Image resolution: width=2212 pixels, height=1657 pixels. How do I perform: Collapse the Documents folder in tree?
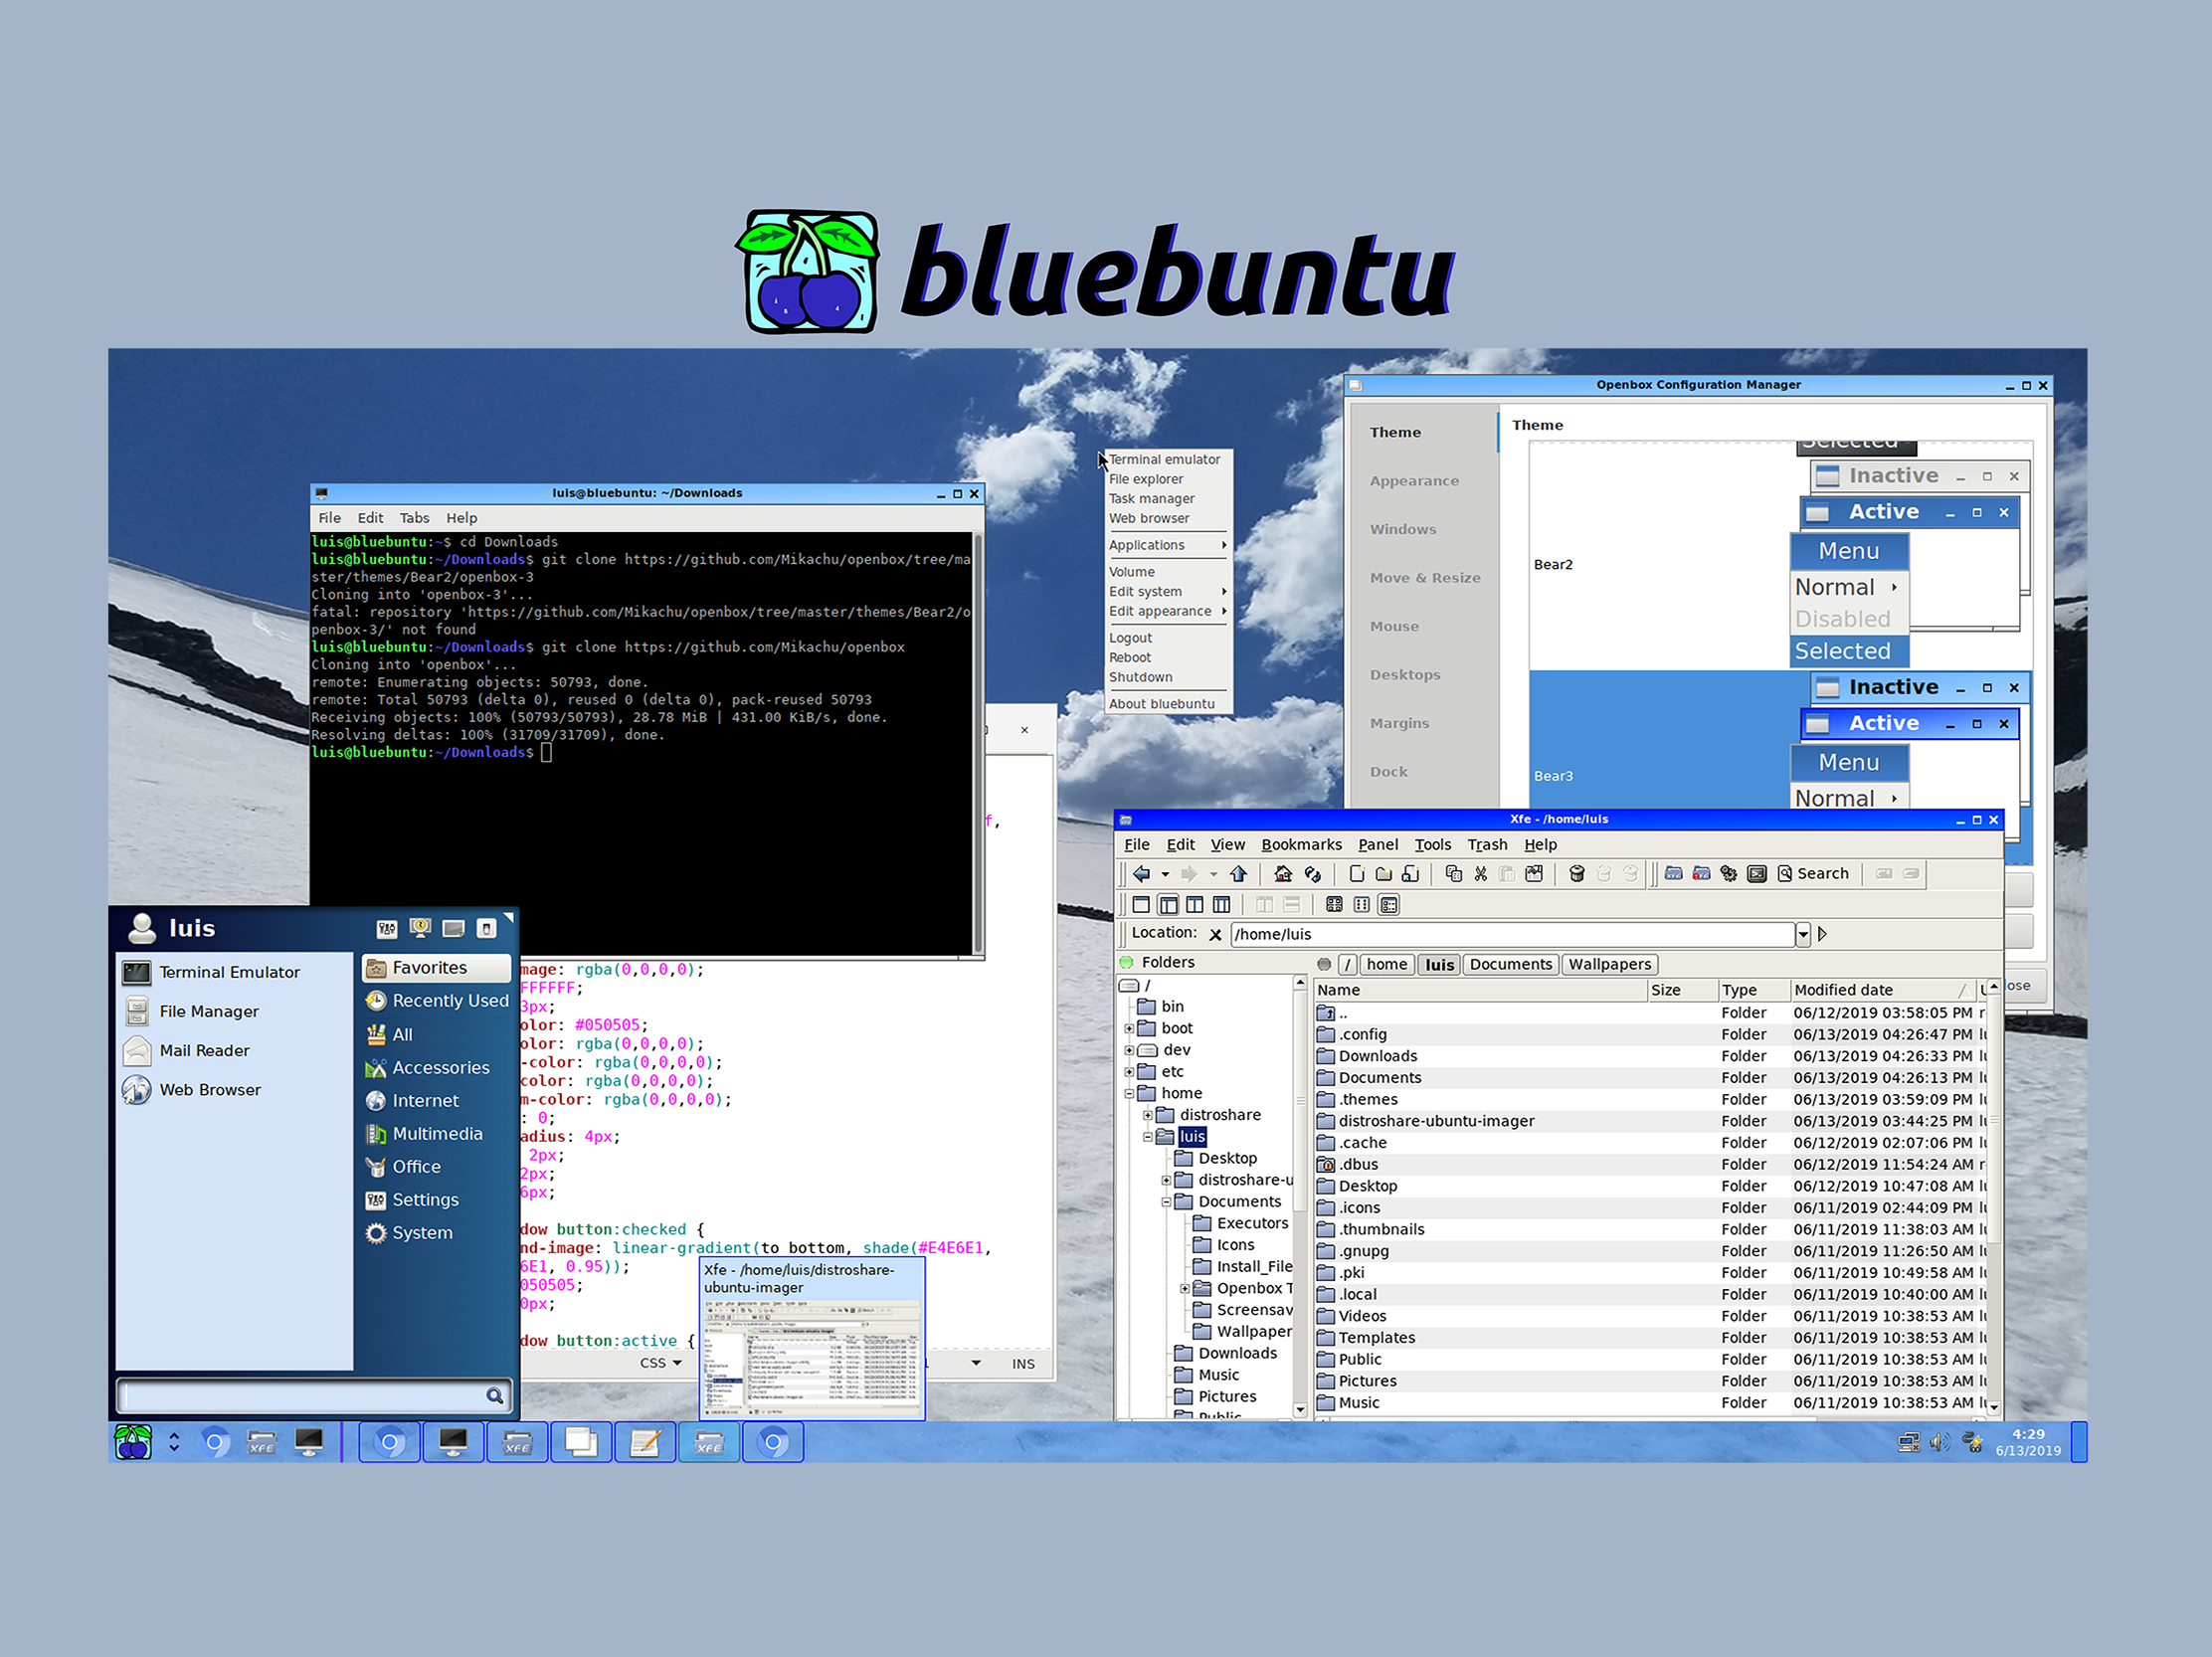[x=1166, y=1202]
